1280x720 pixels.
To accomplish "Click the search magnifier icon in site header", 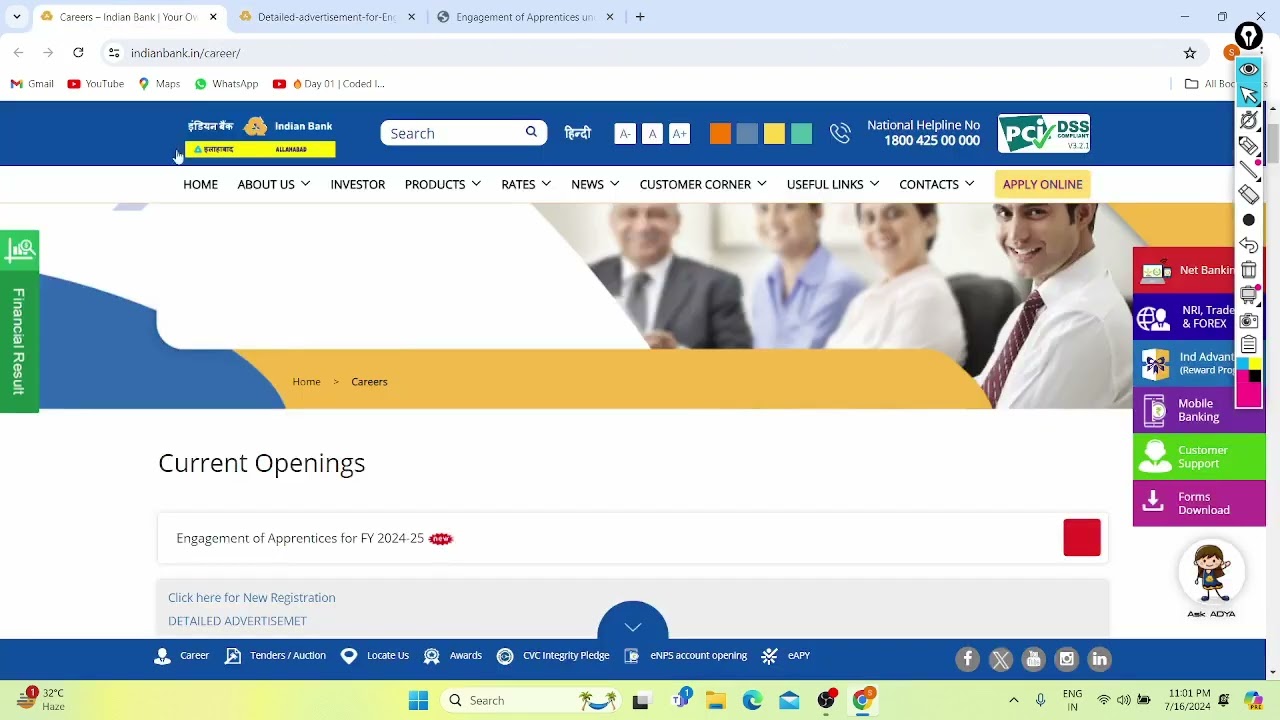I will point(531,132).
